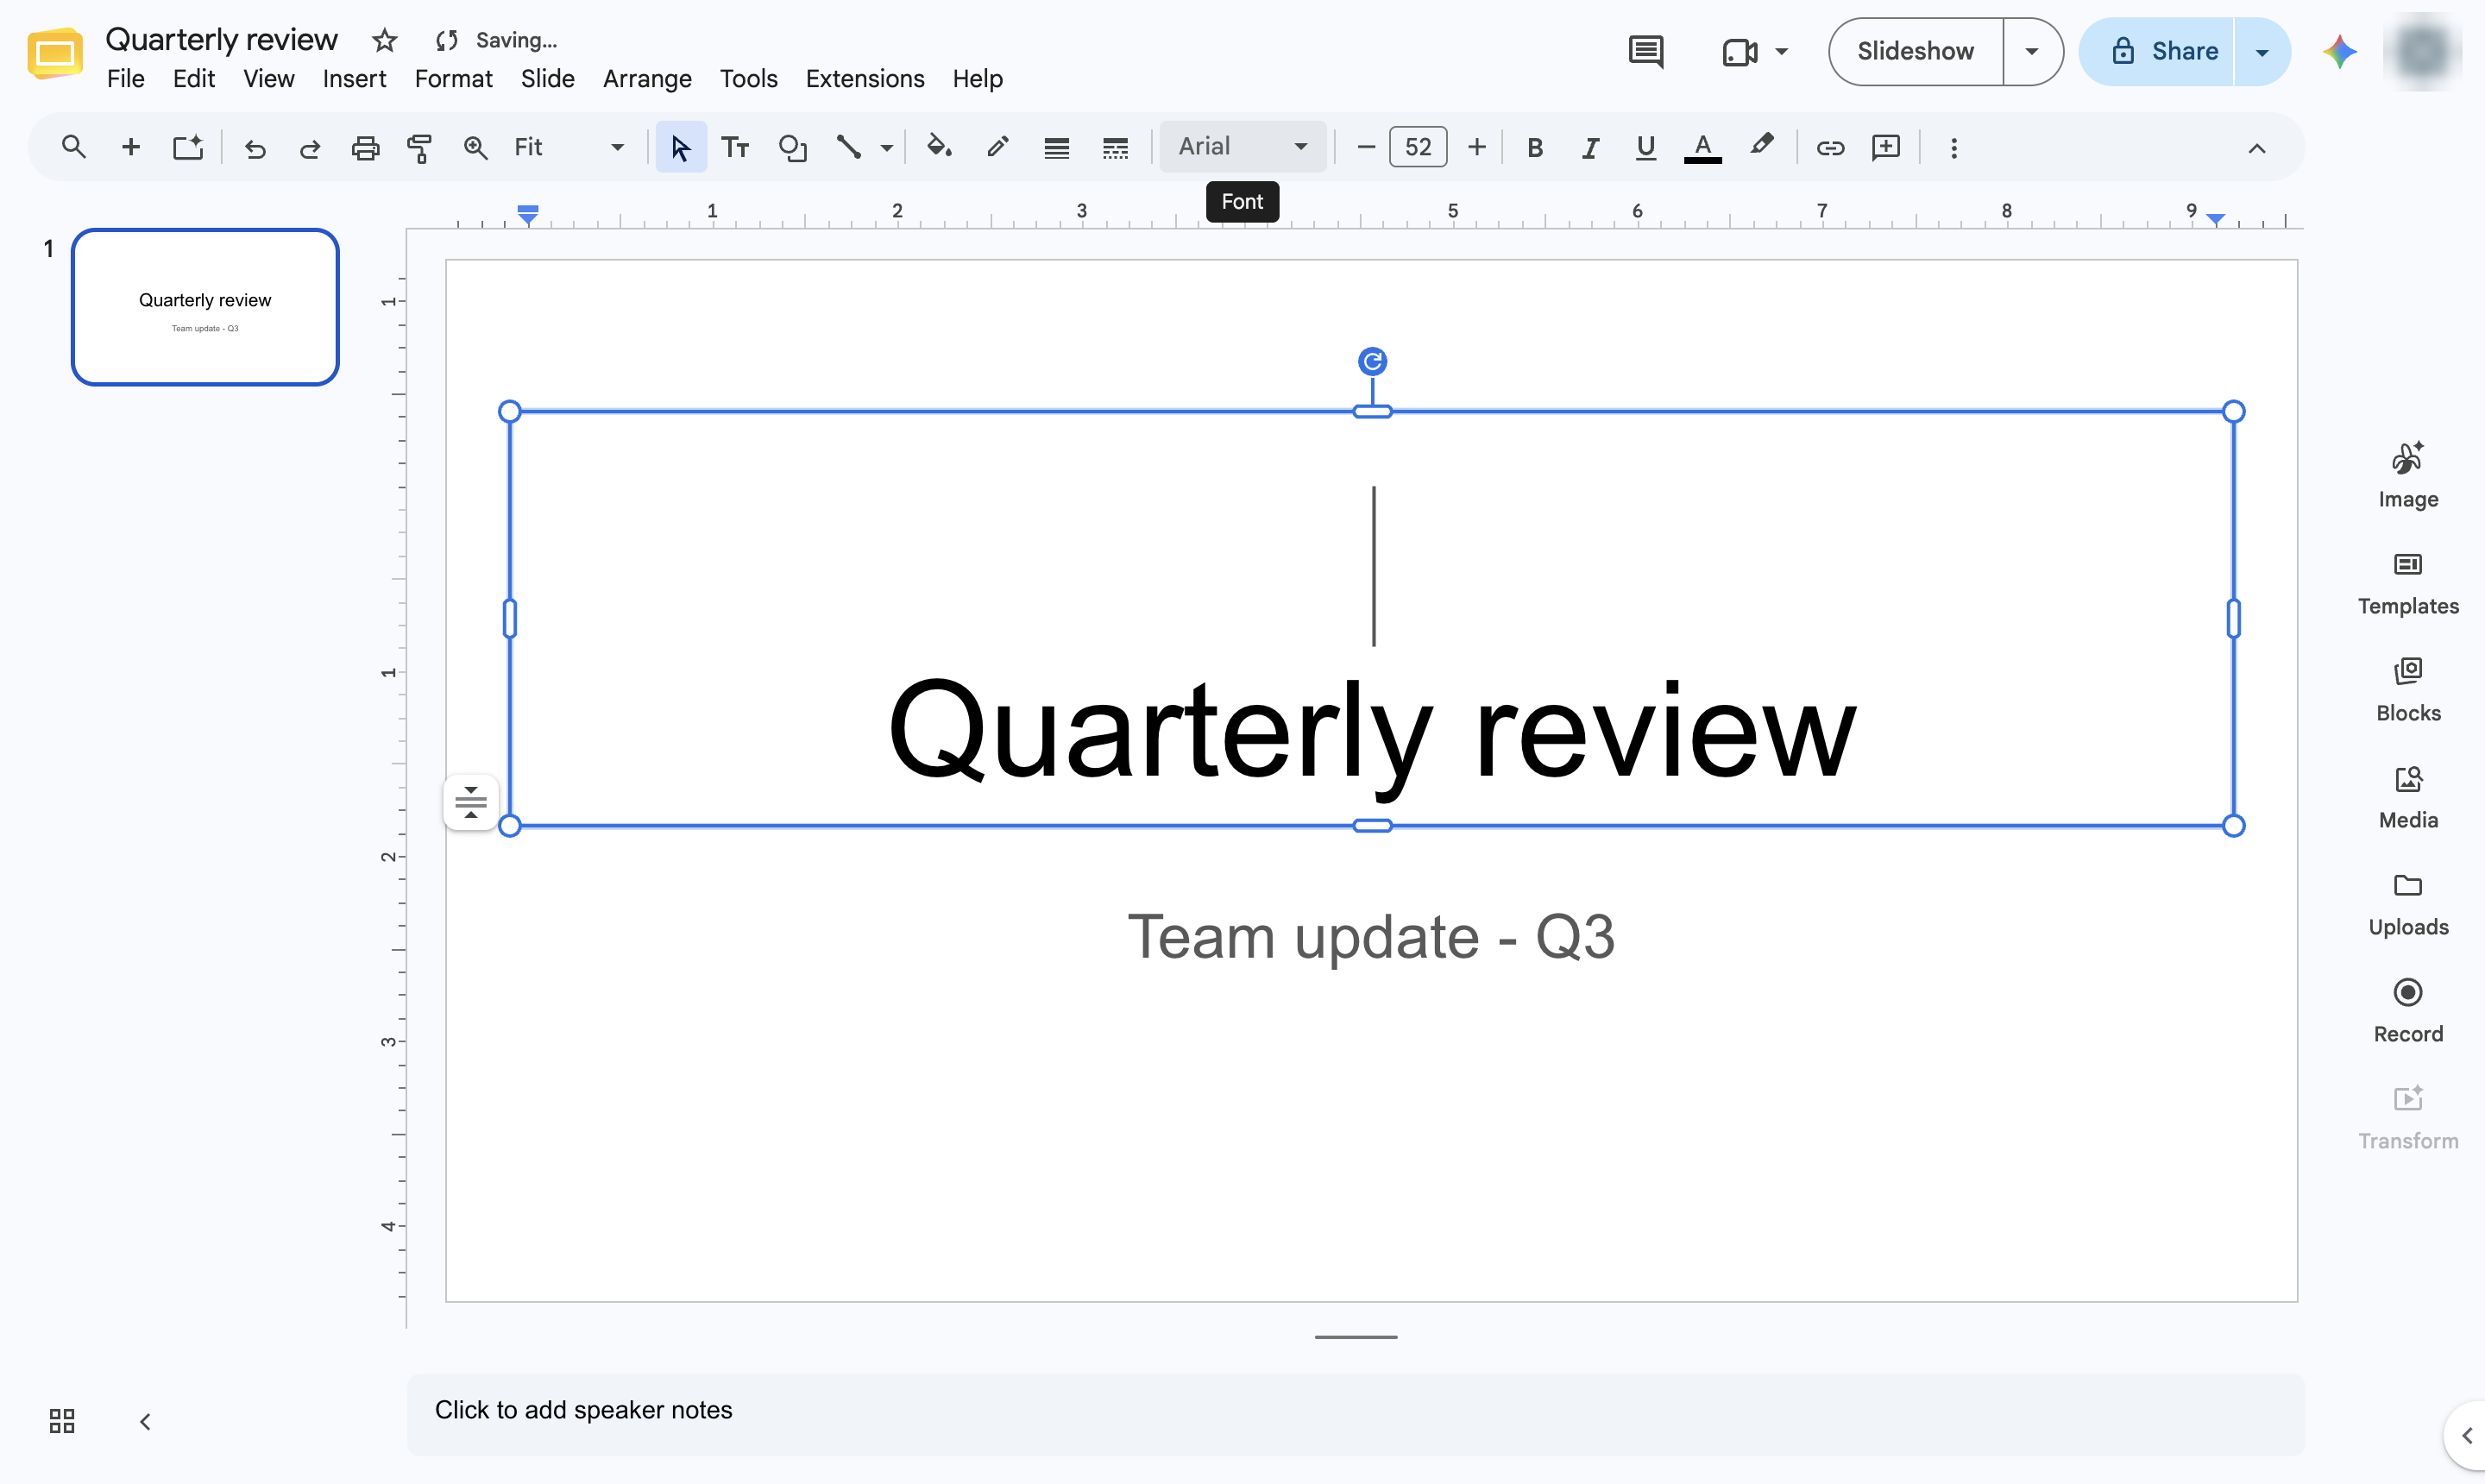Open the Fit zoom dropdown
The height and width of the screenshot is (1484, 2485).
tap(568, 147)
